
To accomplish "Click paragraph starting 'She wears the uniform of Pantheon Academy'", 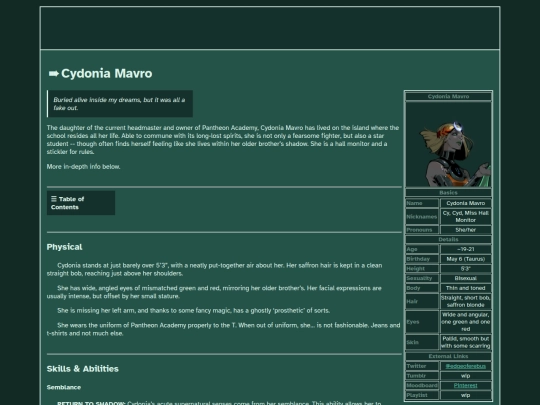I will click(224, 329).
